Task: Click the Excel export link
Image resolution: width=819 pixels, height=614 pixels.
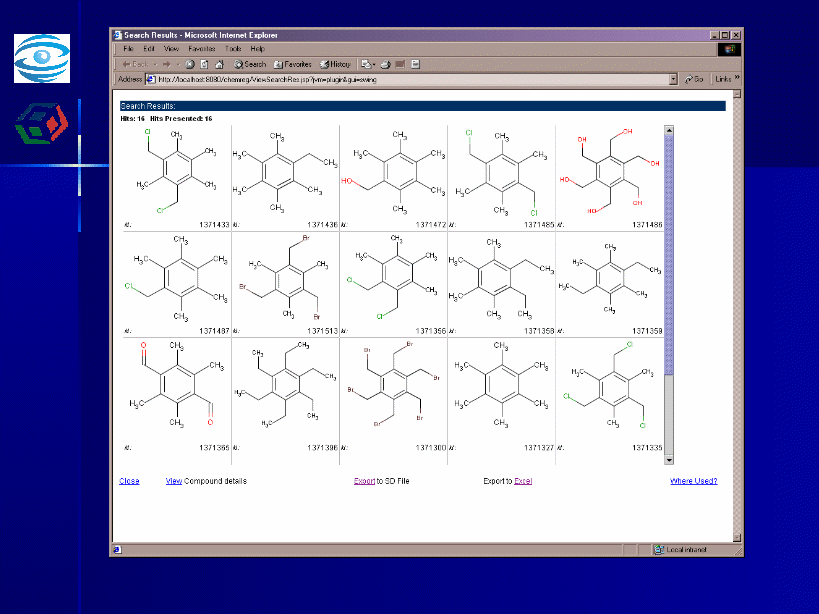Action: coord(523,481)
